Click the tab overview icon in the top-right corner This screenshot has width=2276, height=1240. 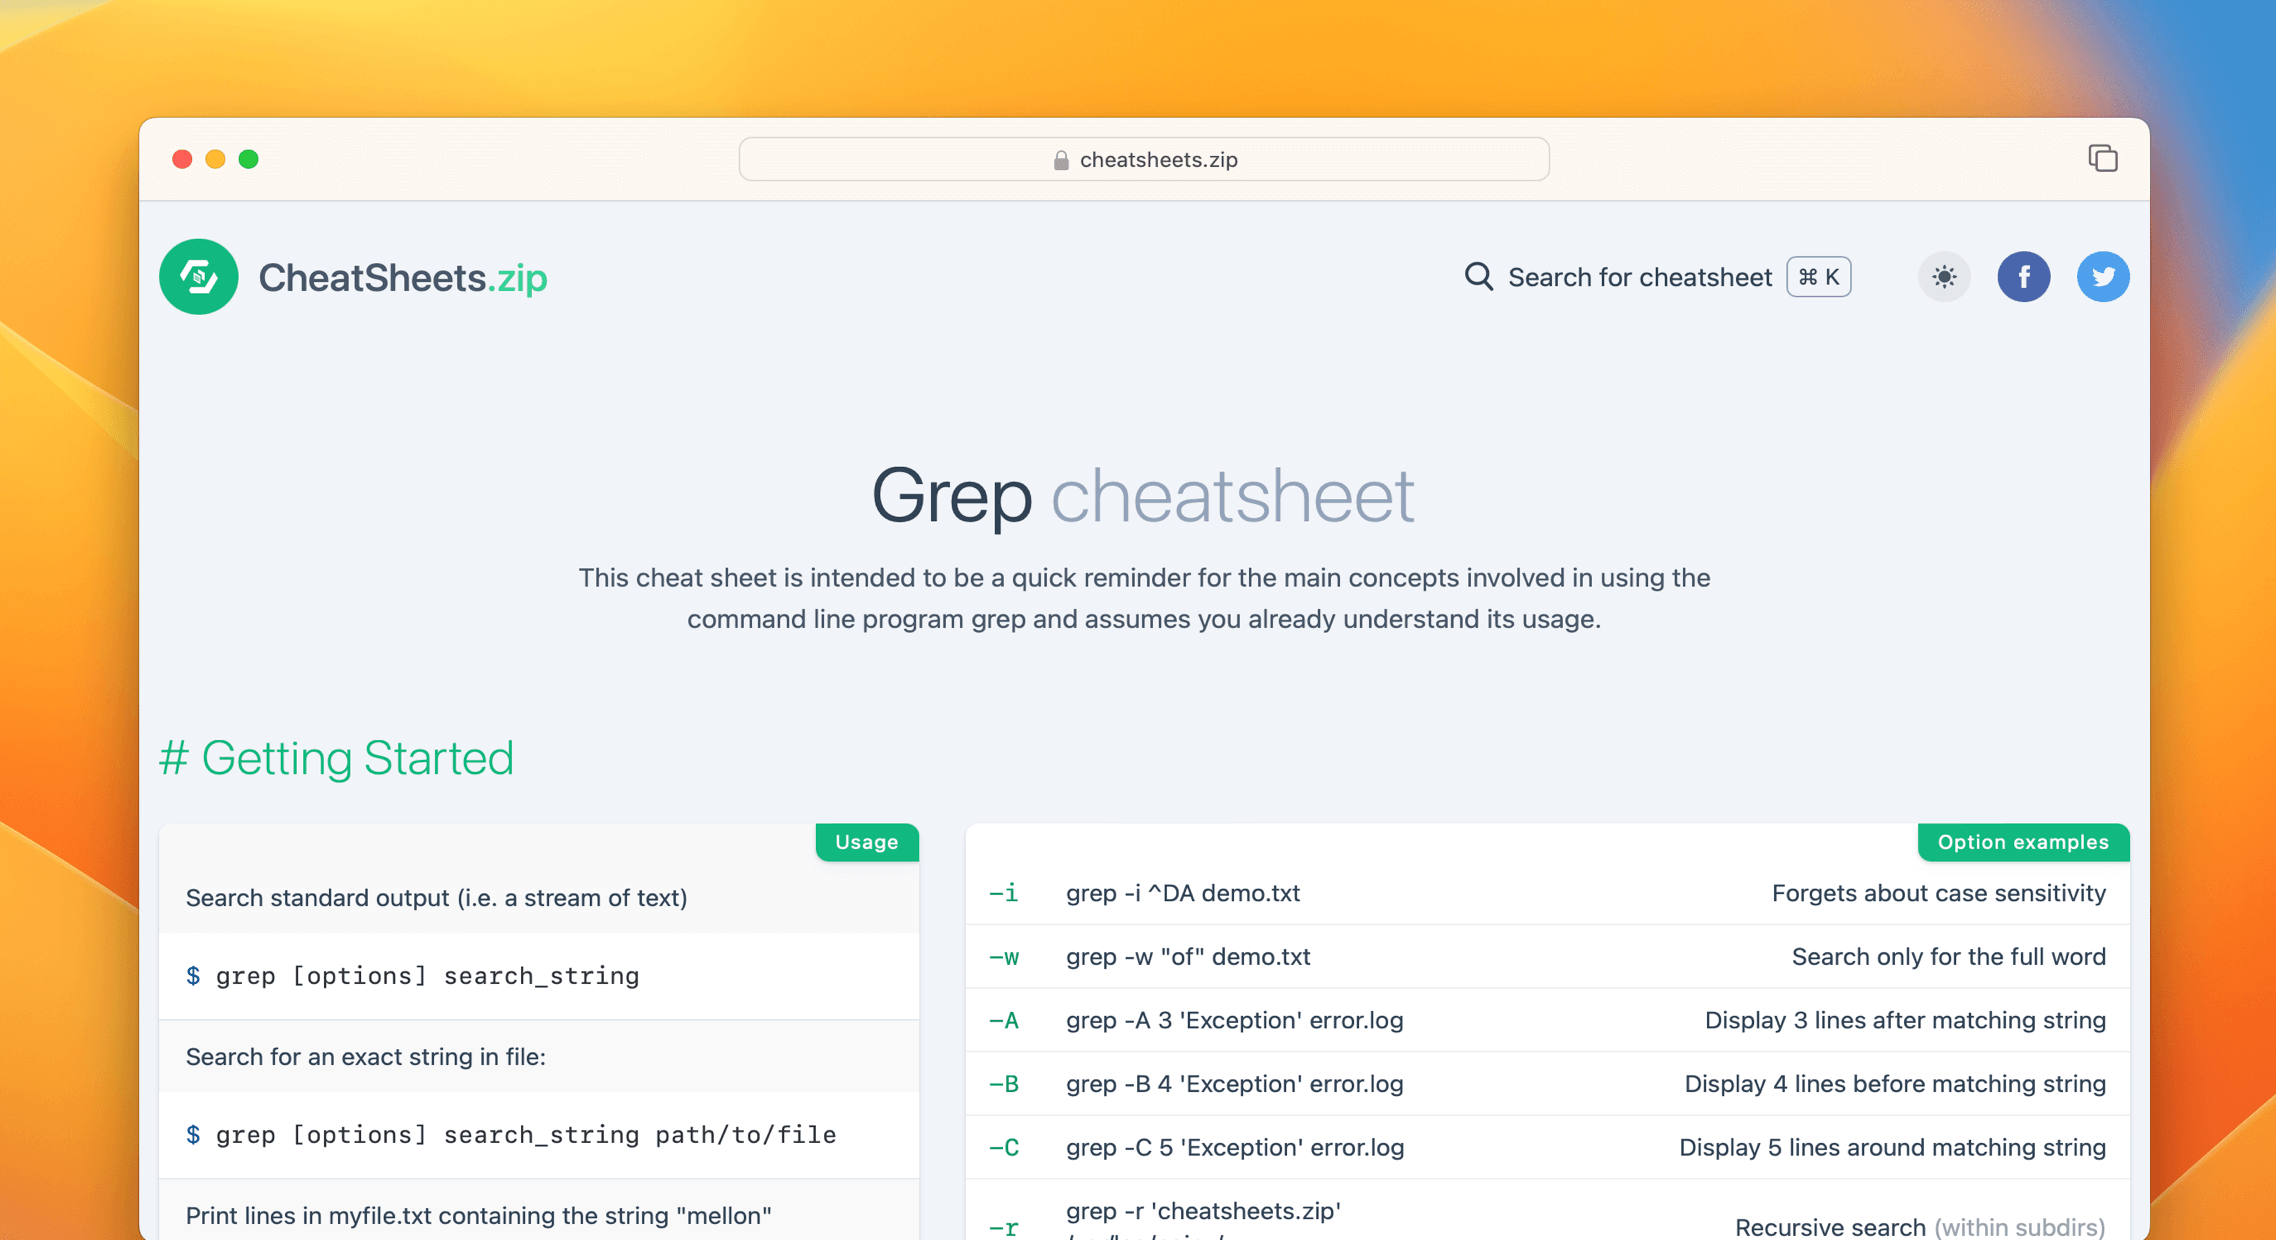tap(2102, 158)
